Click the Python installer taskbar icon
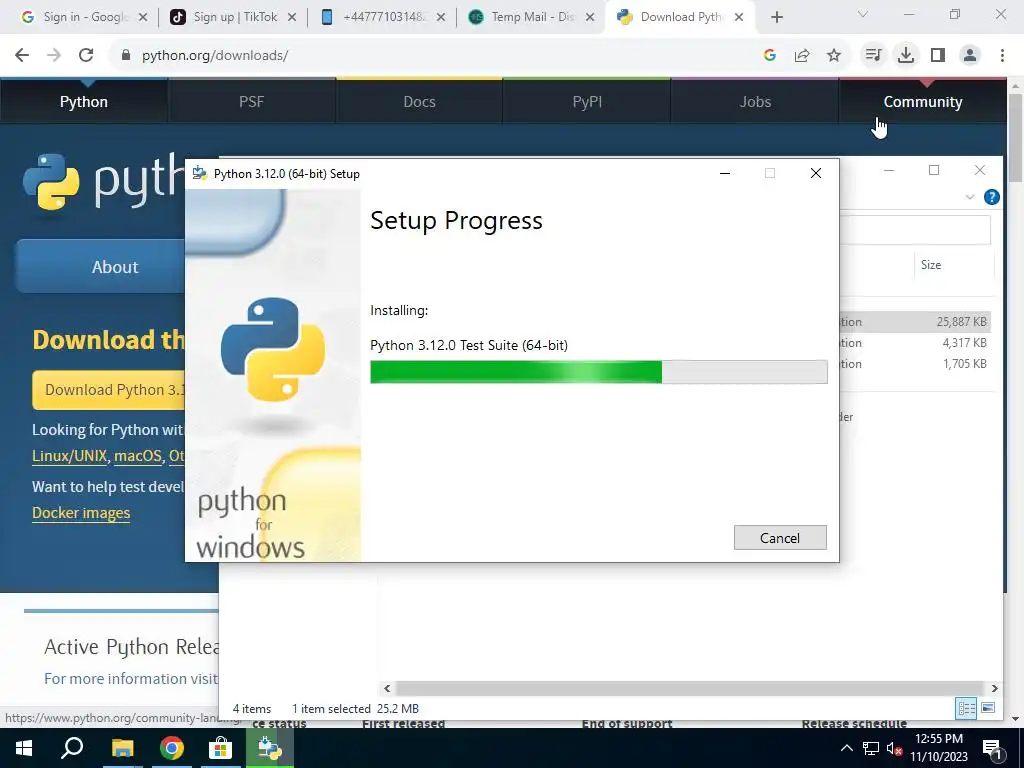Viewport: 1024px width, 768px height. (270, 748)
